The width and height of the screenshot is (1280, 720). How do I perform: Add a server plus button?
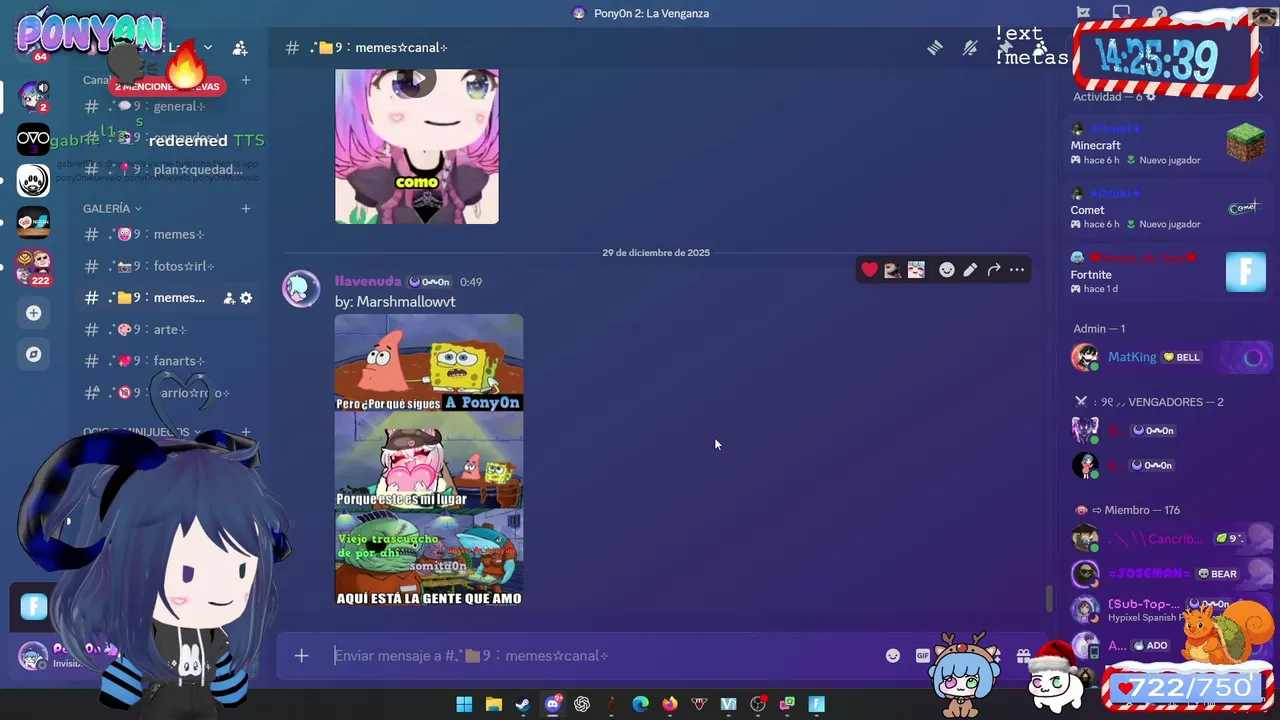pyautogui.click(x=33, y=313)
